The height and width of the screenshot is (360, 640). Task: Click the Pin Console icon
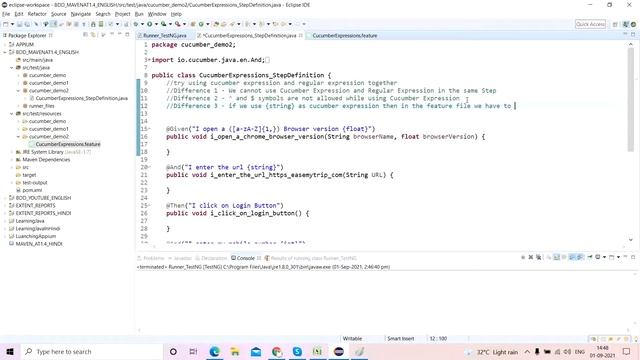pyautogui.click(x=589, y=257)
